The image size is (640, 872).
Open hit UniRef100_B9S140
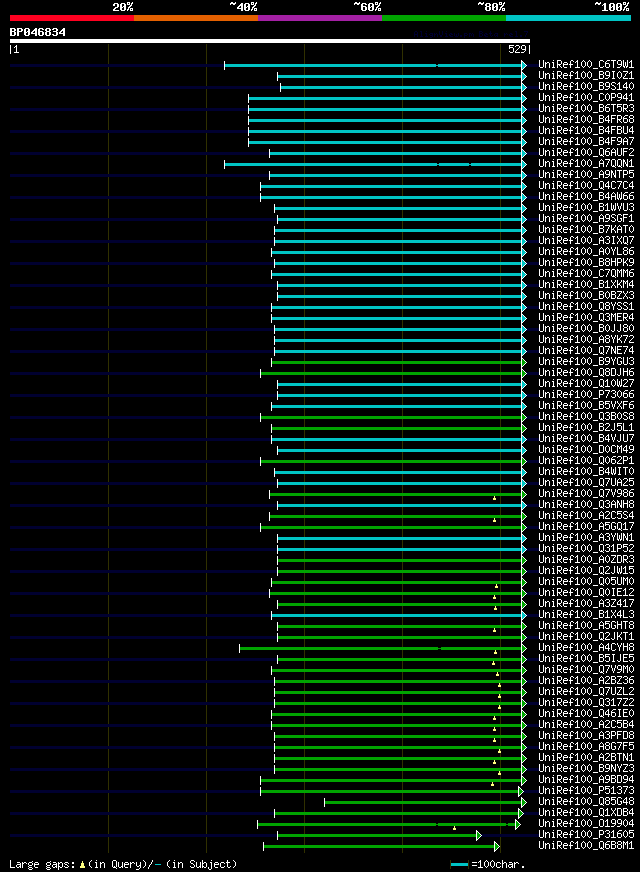pyautogui.click(x=586, y=87)
